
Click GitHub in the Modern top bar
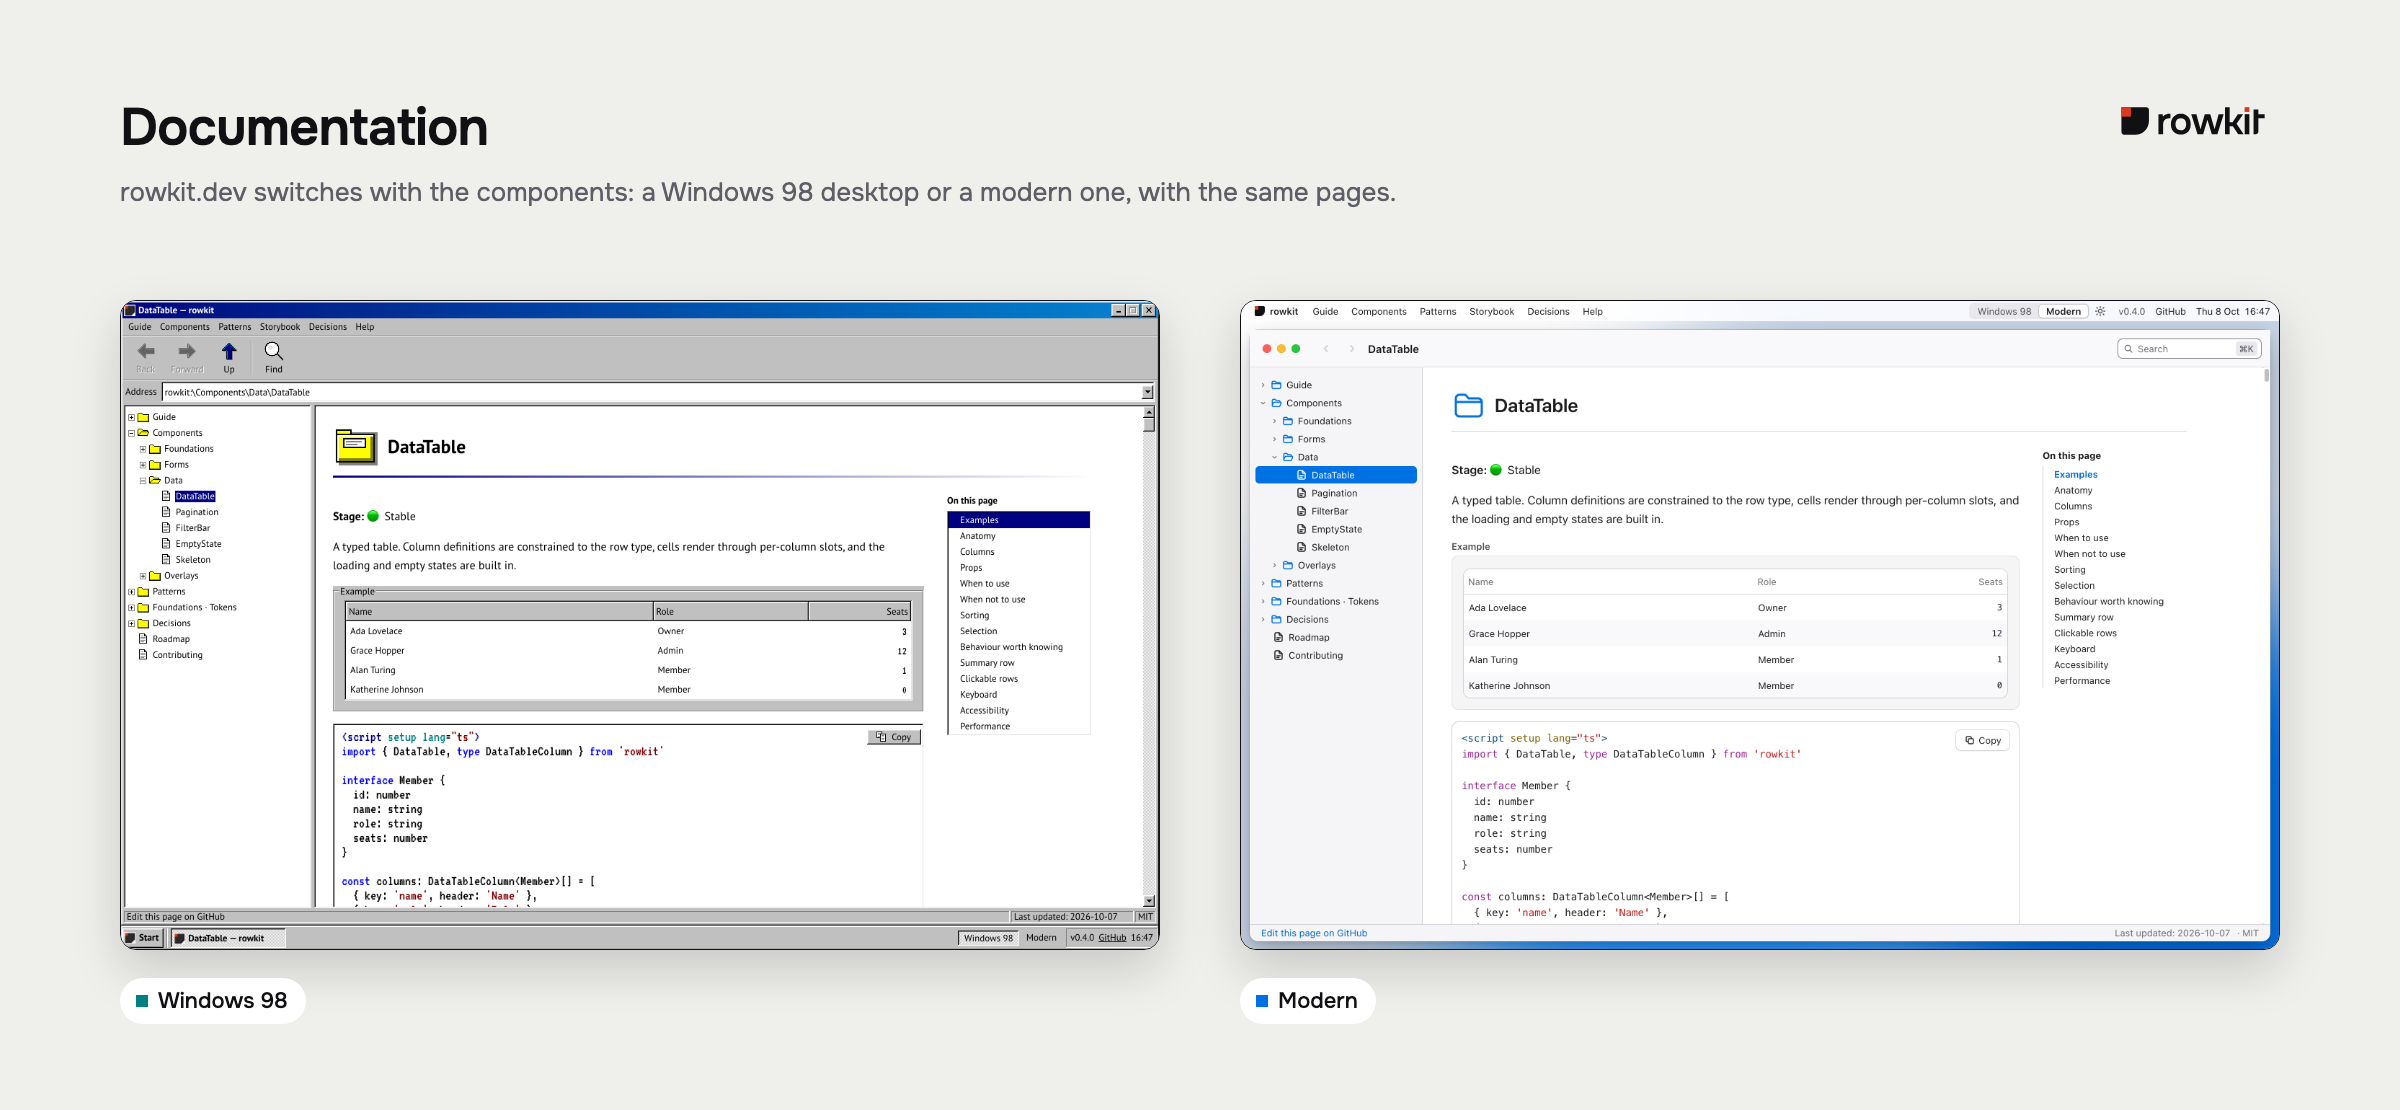point(2170,312)
